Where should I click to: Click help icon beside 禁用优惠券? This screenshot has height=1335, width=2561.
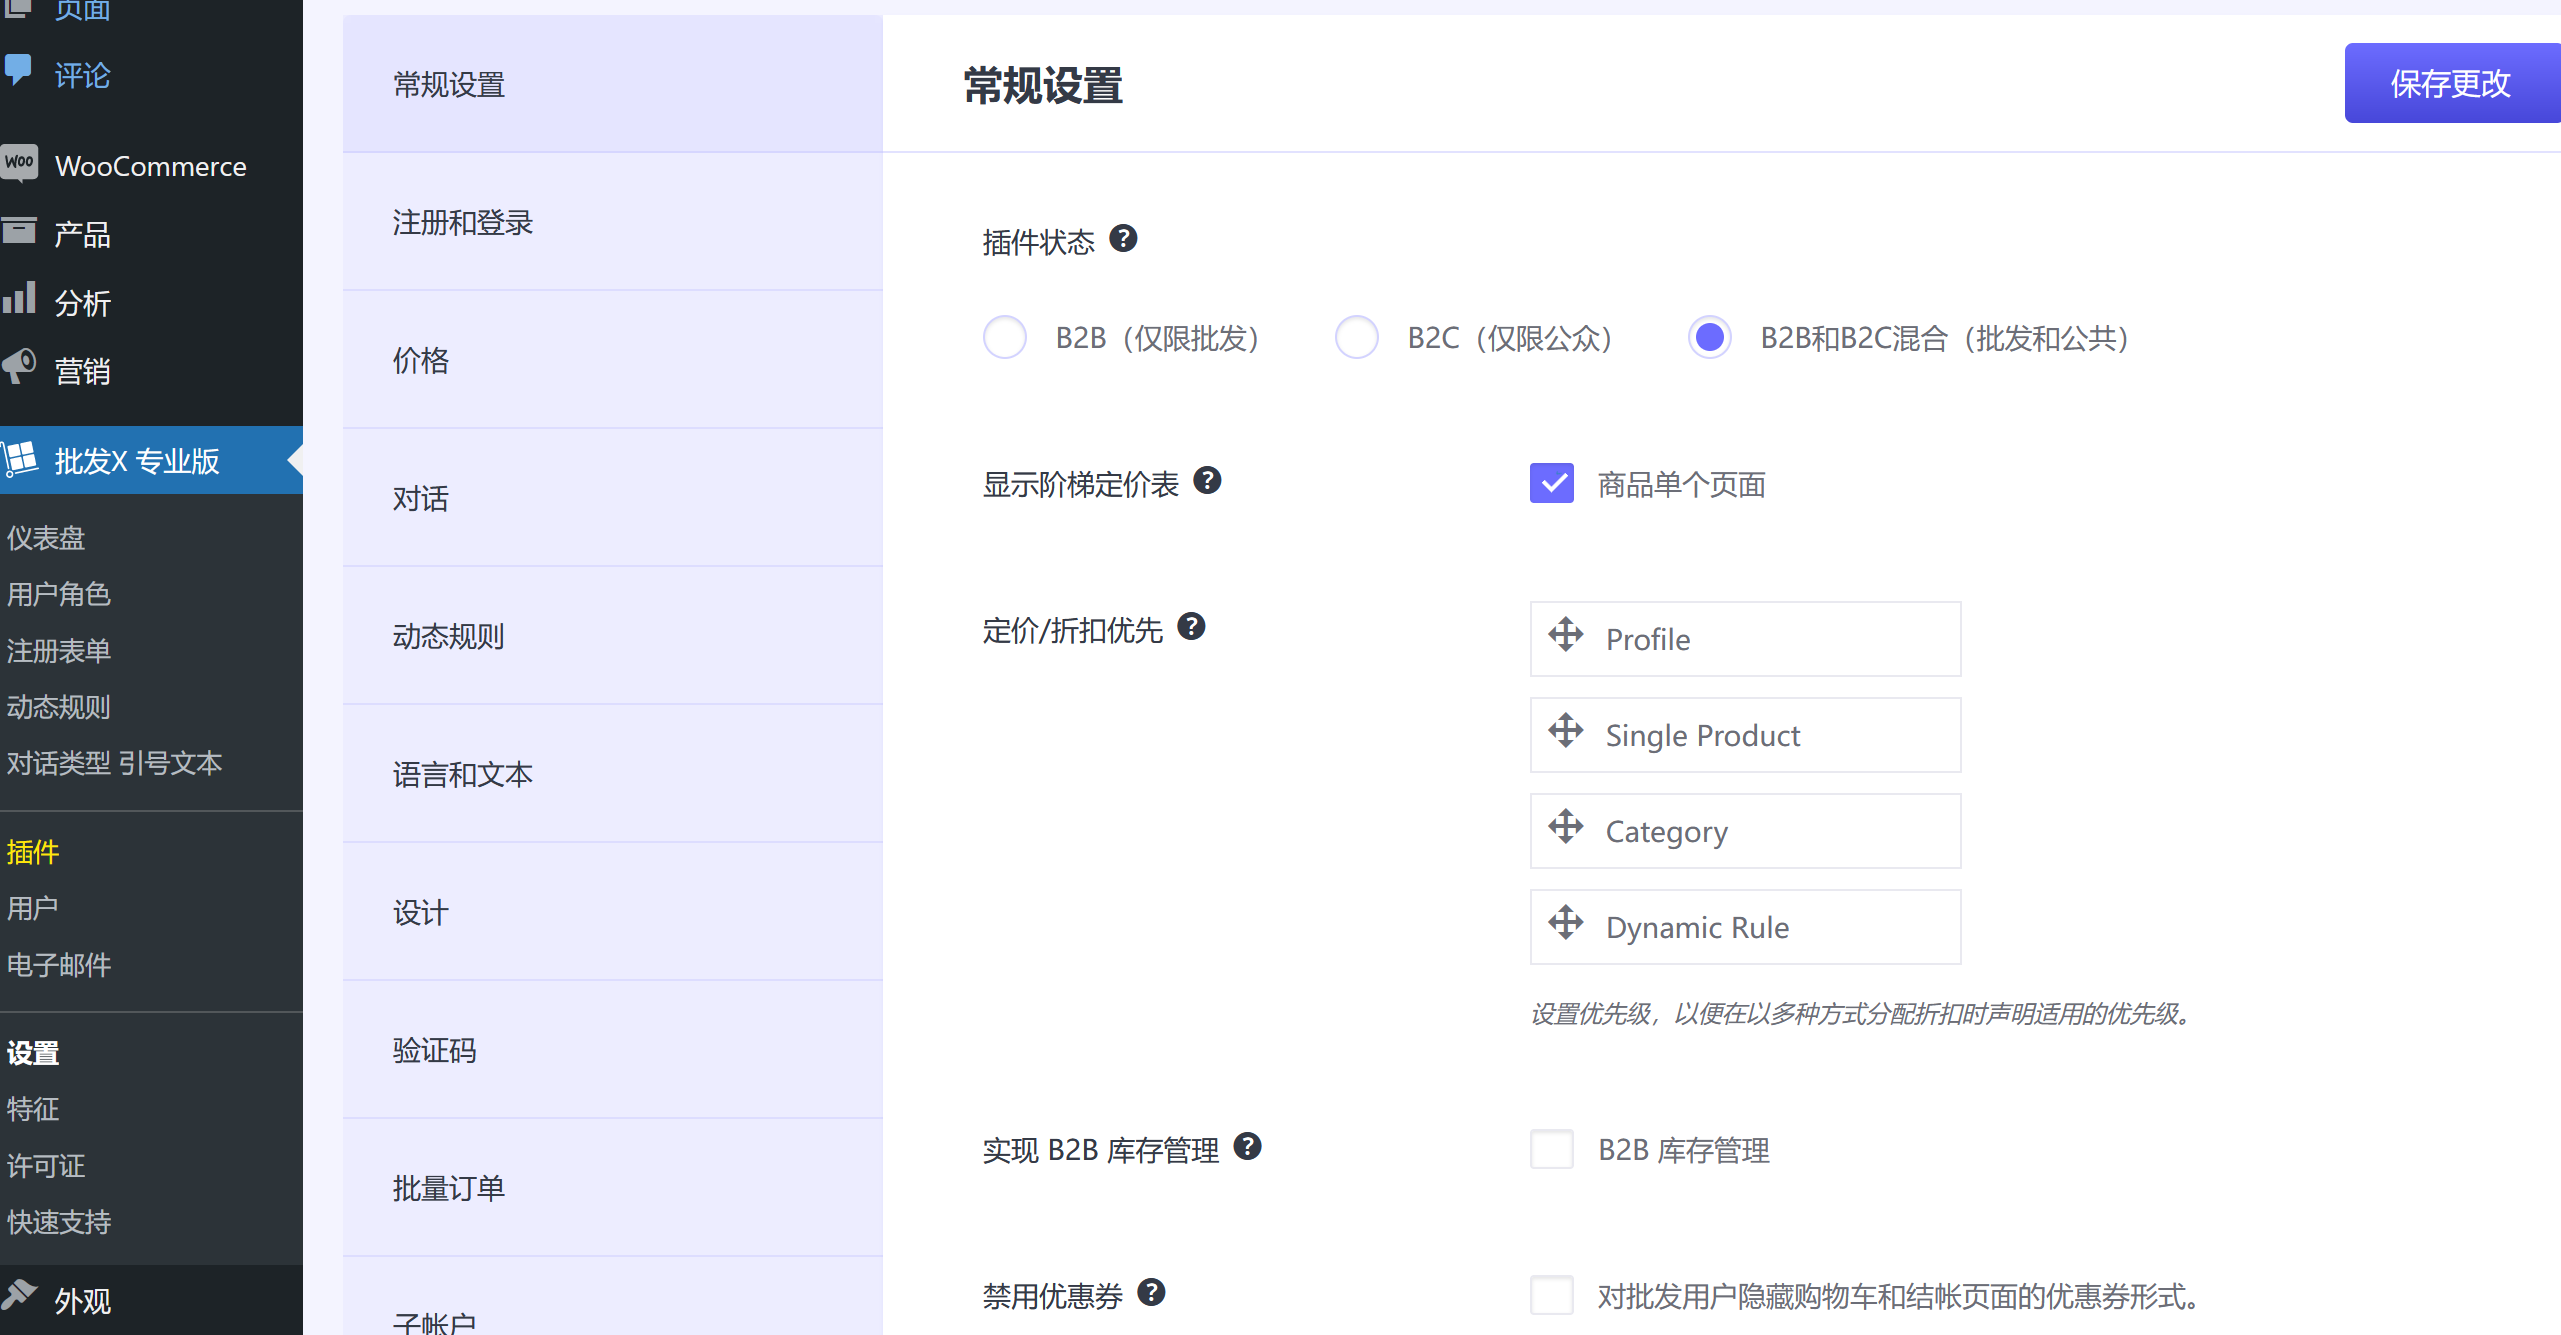pos(1151,1293)
